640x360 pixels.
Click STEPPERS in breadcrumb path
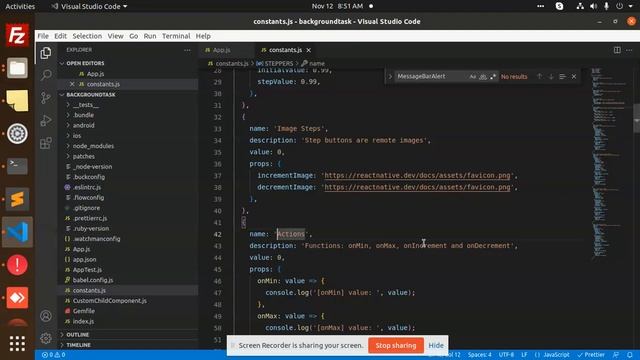point(279,64)
